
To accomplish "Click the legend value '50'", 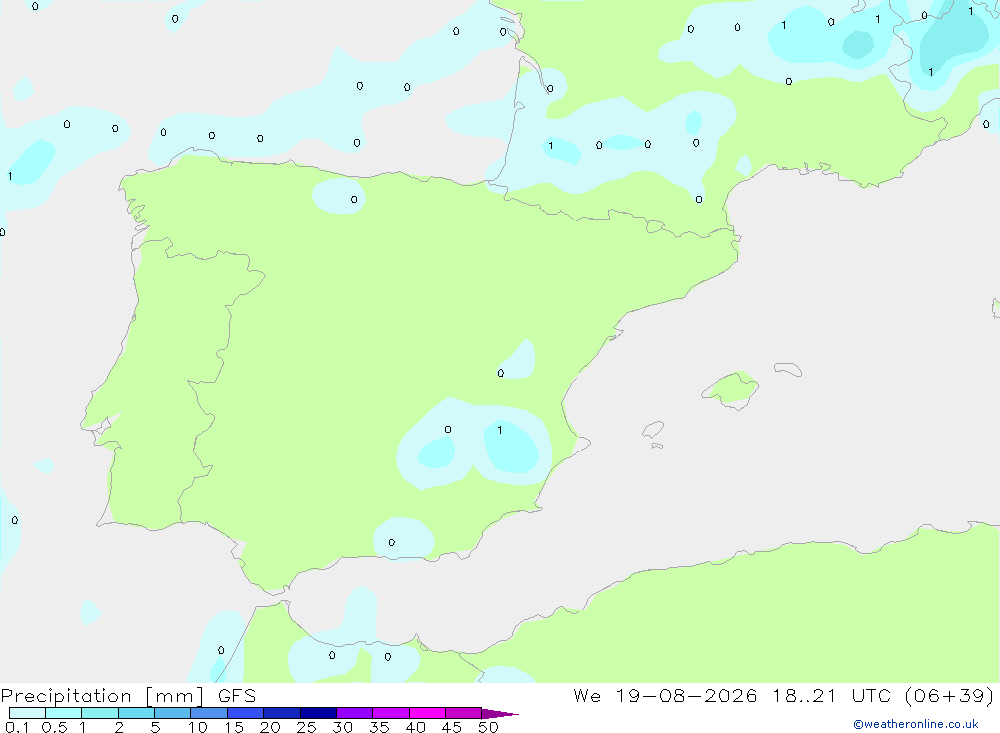I will pyautogui.click(x=488, y=727).
